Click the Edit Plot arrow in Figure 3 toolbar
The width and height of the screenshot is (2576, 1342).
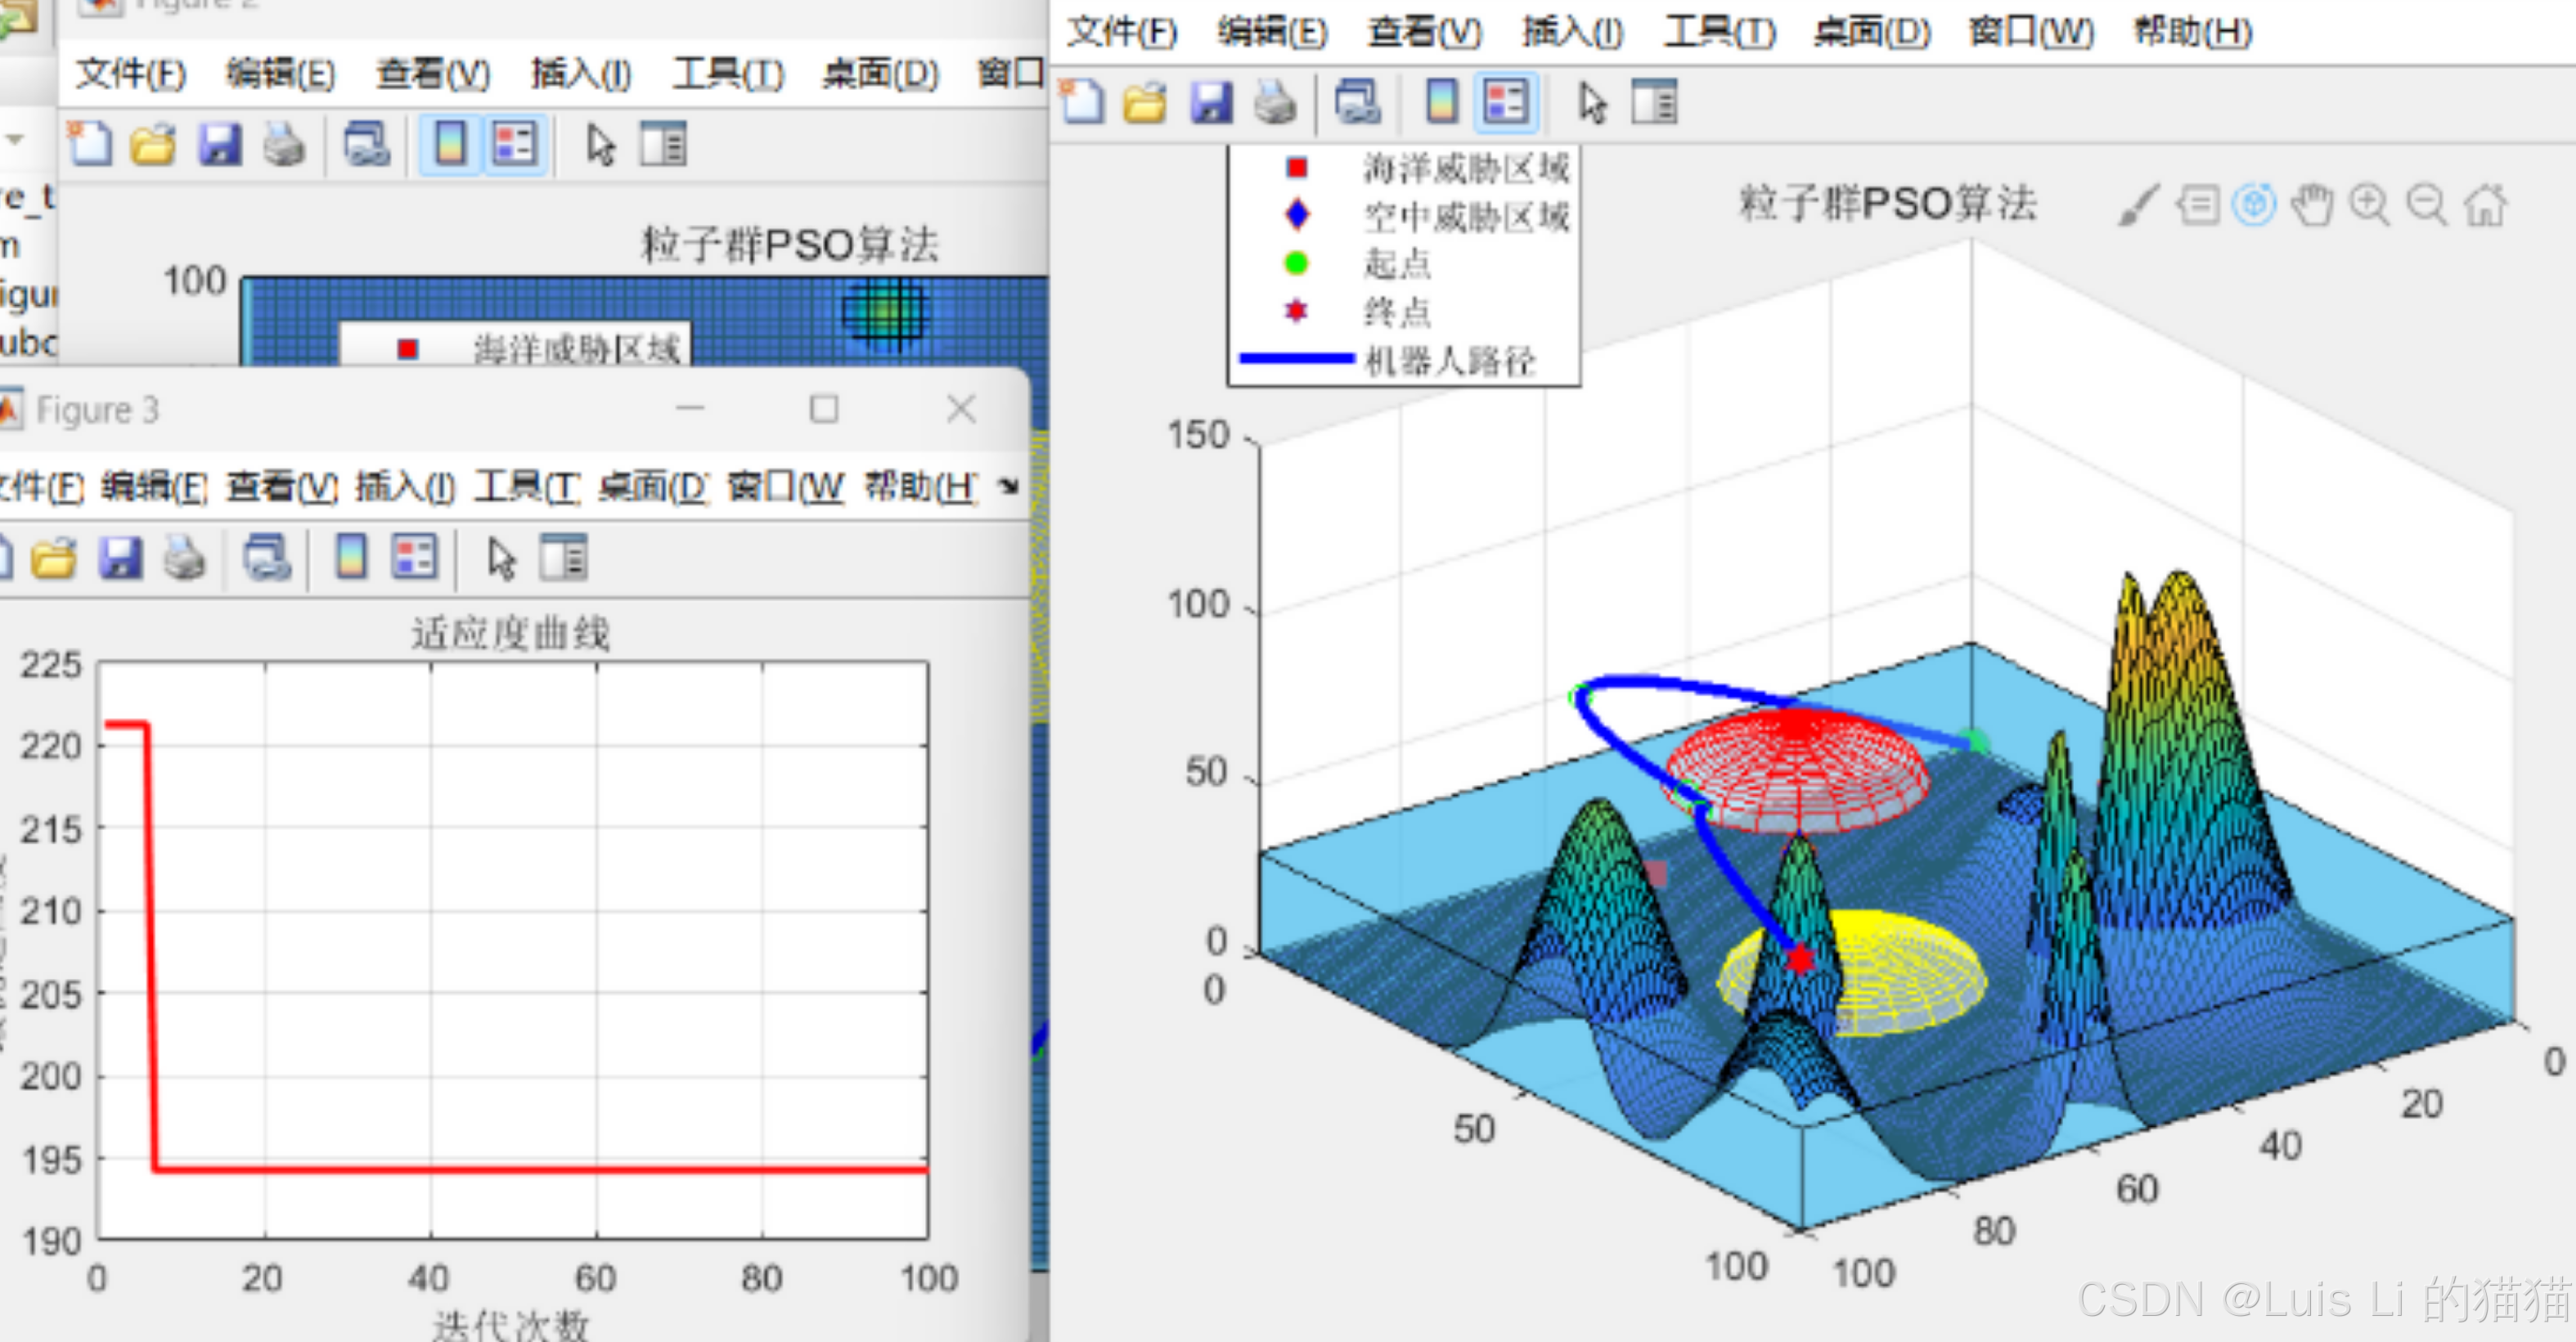501,557
